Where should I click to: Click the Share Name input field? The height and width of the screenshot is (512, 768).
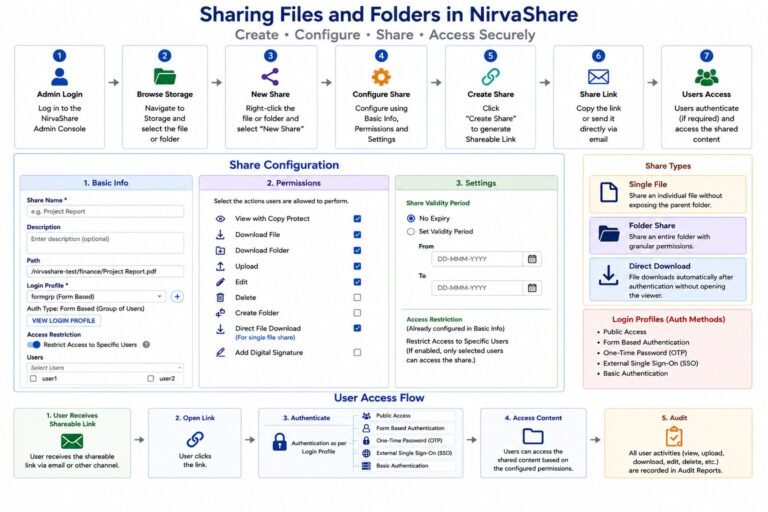point(105,212)
